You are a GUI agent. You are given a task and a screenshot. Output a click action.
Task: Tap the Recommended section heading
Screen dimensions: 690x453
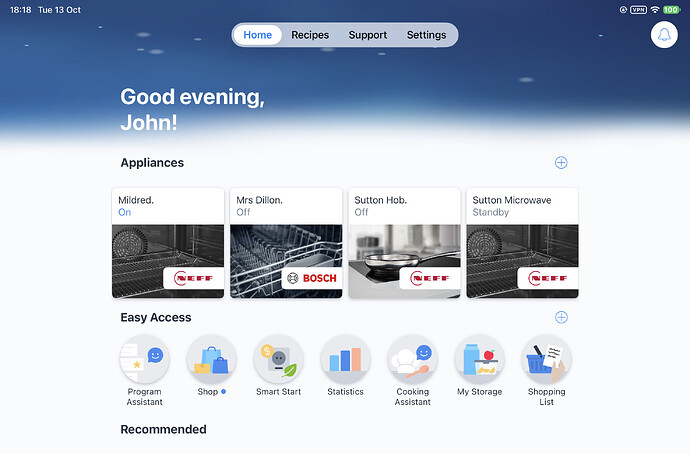coord(163,429)
